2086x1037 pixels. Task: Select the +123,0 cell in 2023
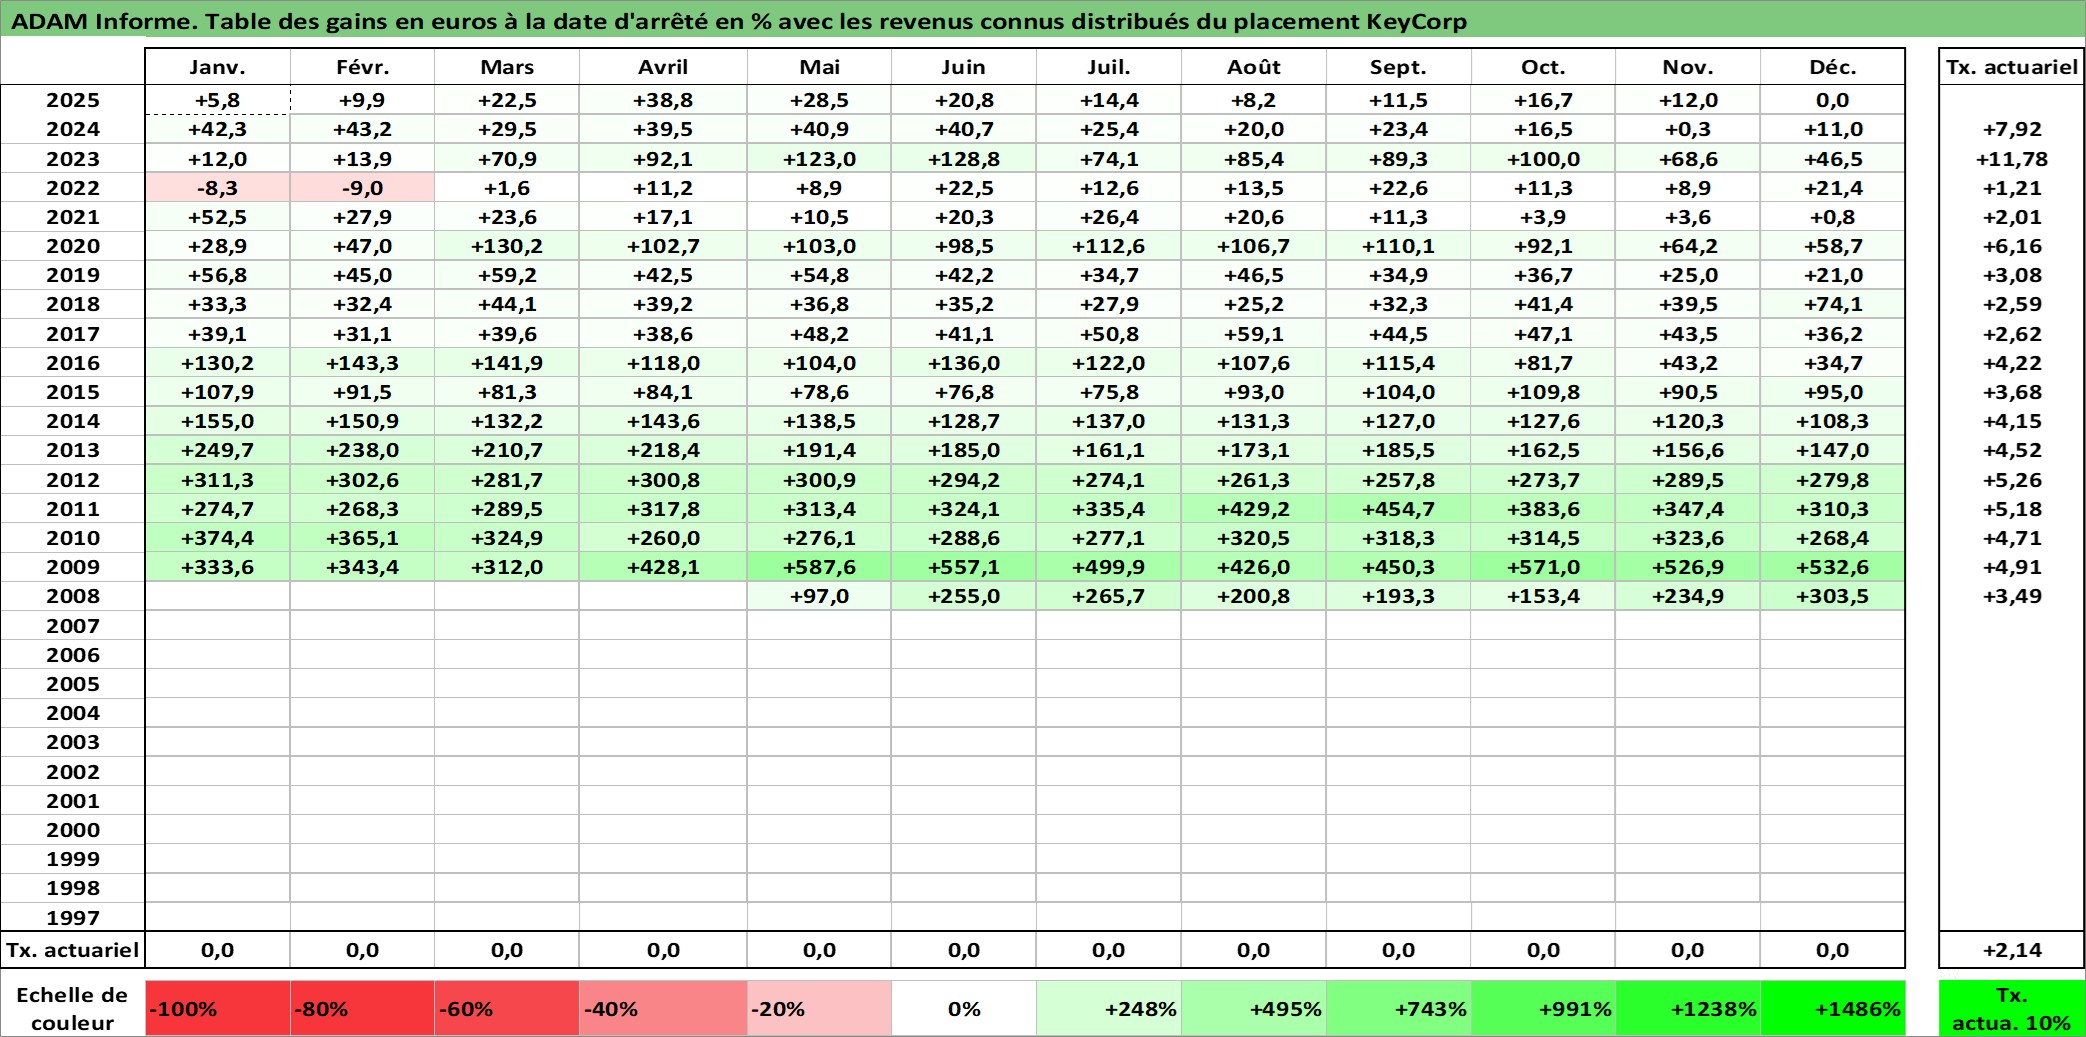(x=819, y=159)
